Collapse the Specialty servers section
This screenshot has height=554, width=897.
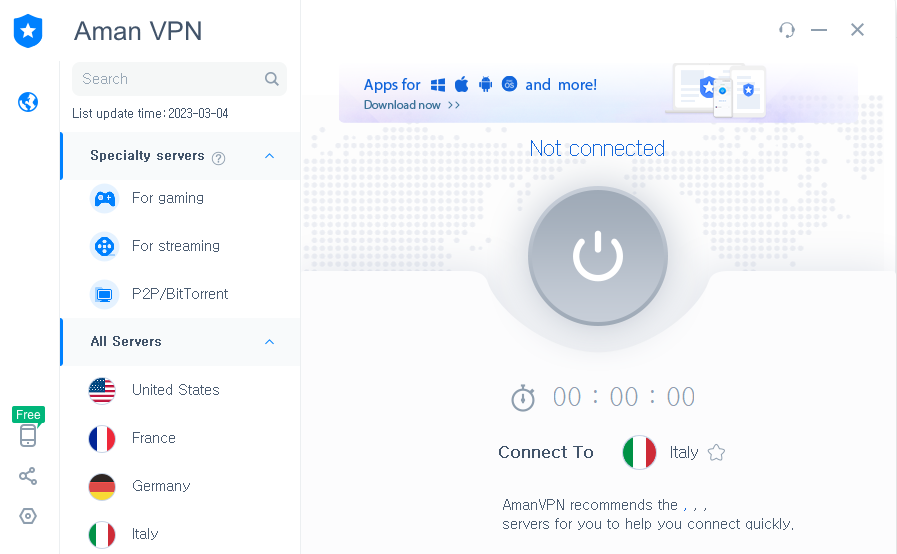click(x=269, y=156)
